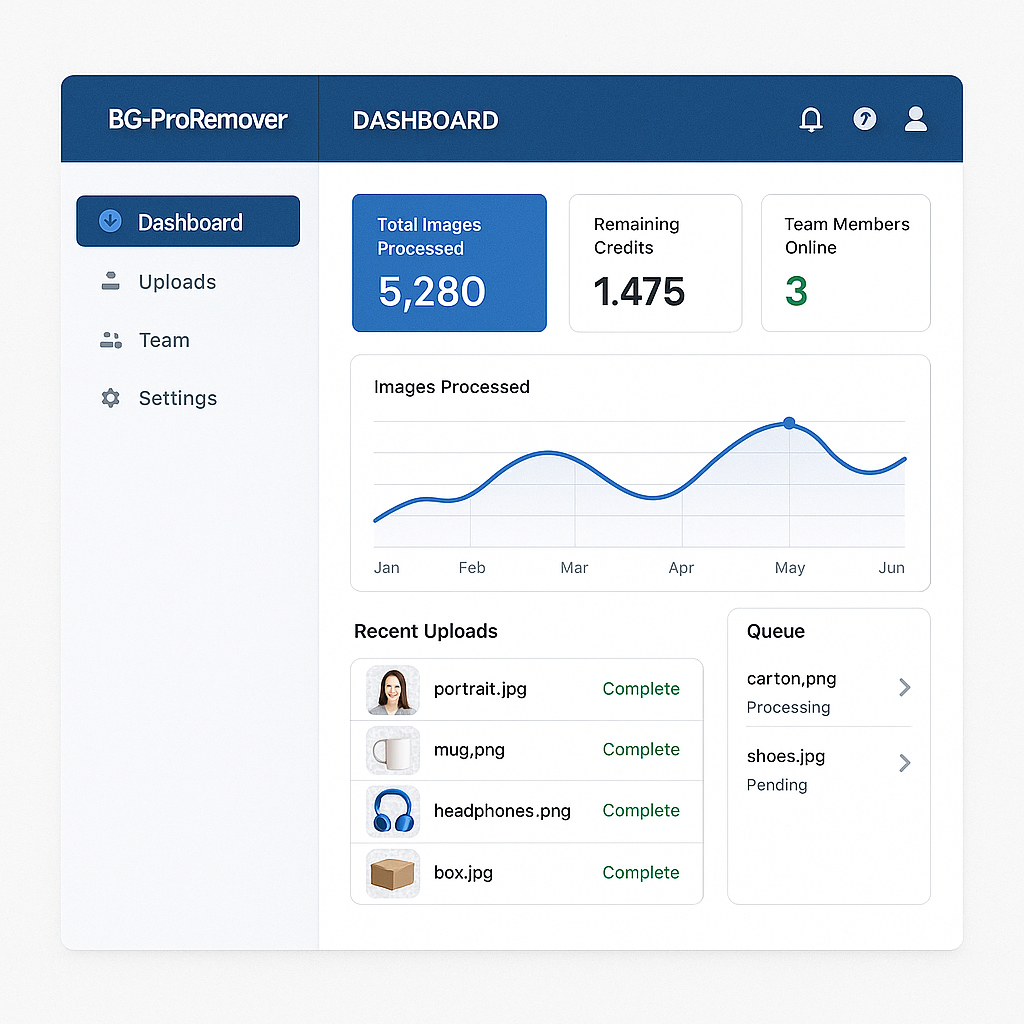
Task: Open the Team Members Online card
Action: (846, 263)
